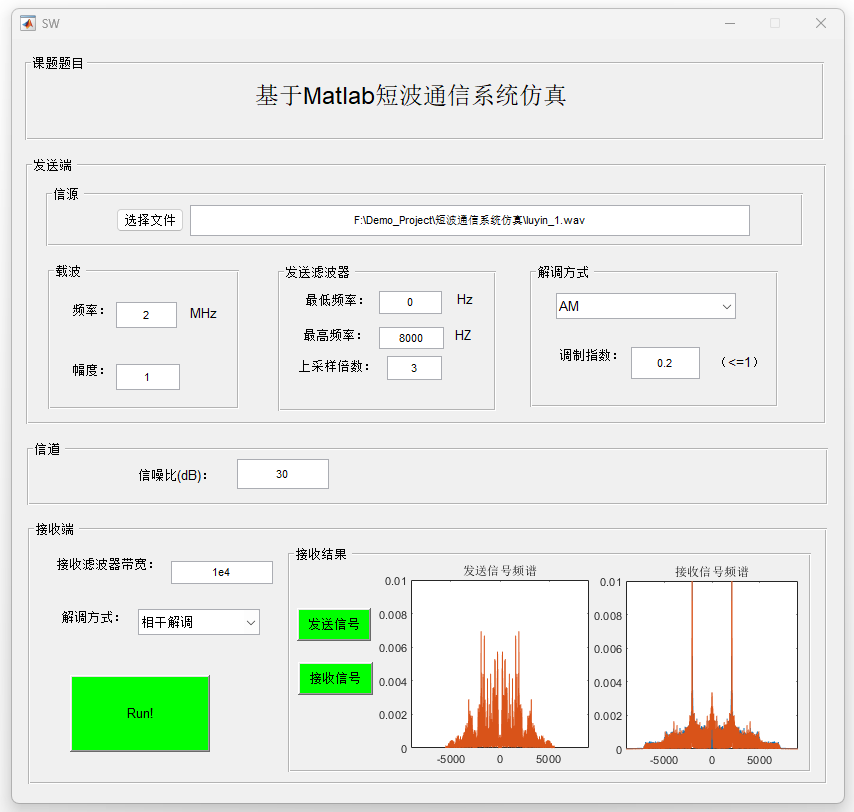The width and height of the screenshot is (854, 812).
Task: Click the carrier 频率 input field
Action: tap(146, 315)
